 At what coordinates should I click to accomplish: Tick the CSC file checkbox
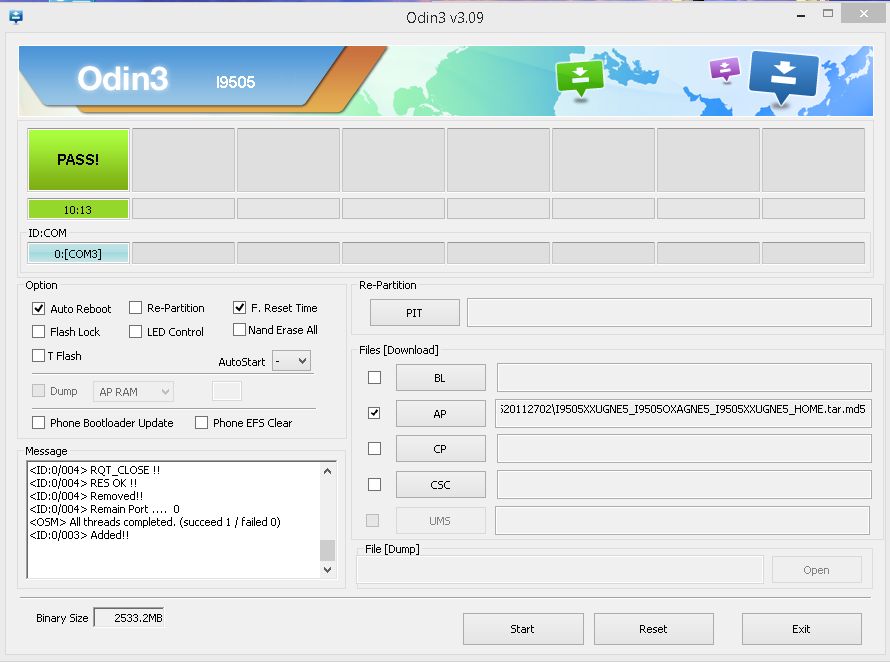pos(375,484)
